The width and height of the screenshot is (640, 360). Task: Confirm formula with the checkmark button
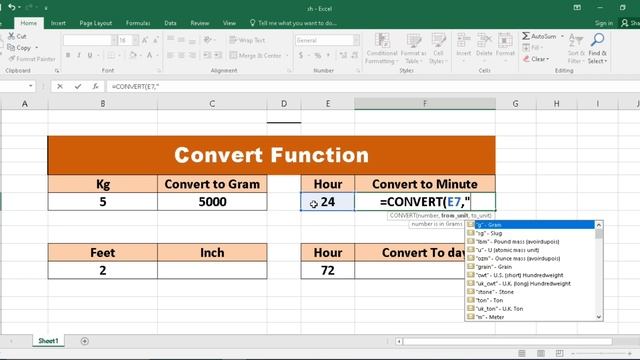tap(78, 86)
